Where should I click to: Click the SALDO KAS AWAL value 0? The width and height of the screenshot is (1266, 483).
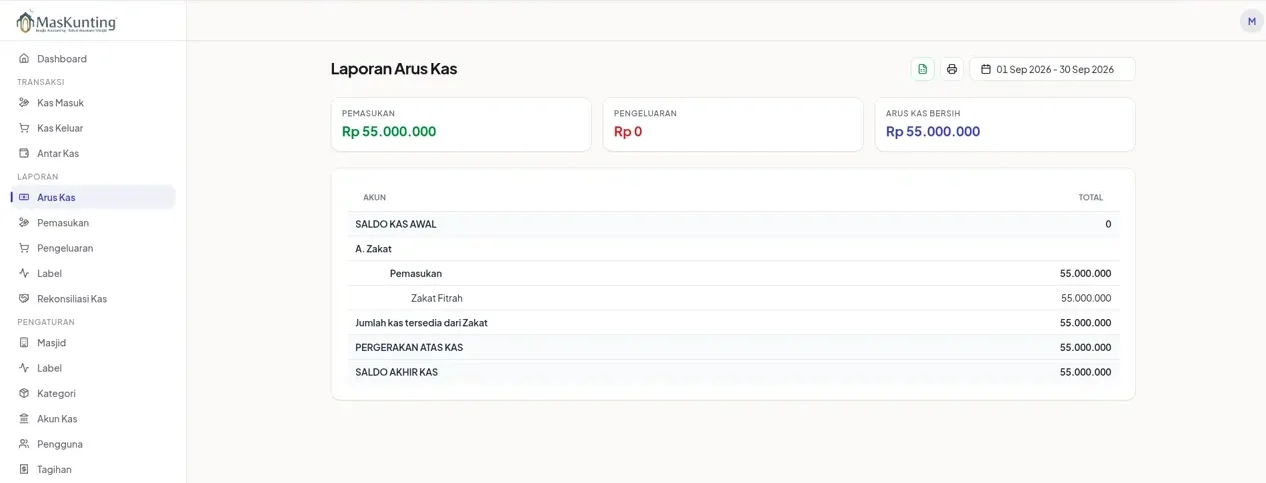tap(1108, 224)
